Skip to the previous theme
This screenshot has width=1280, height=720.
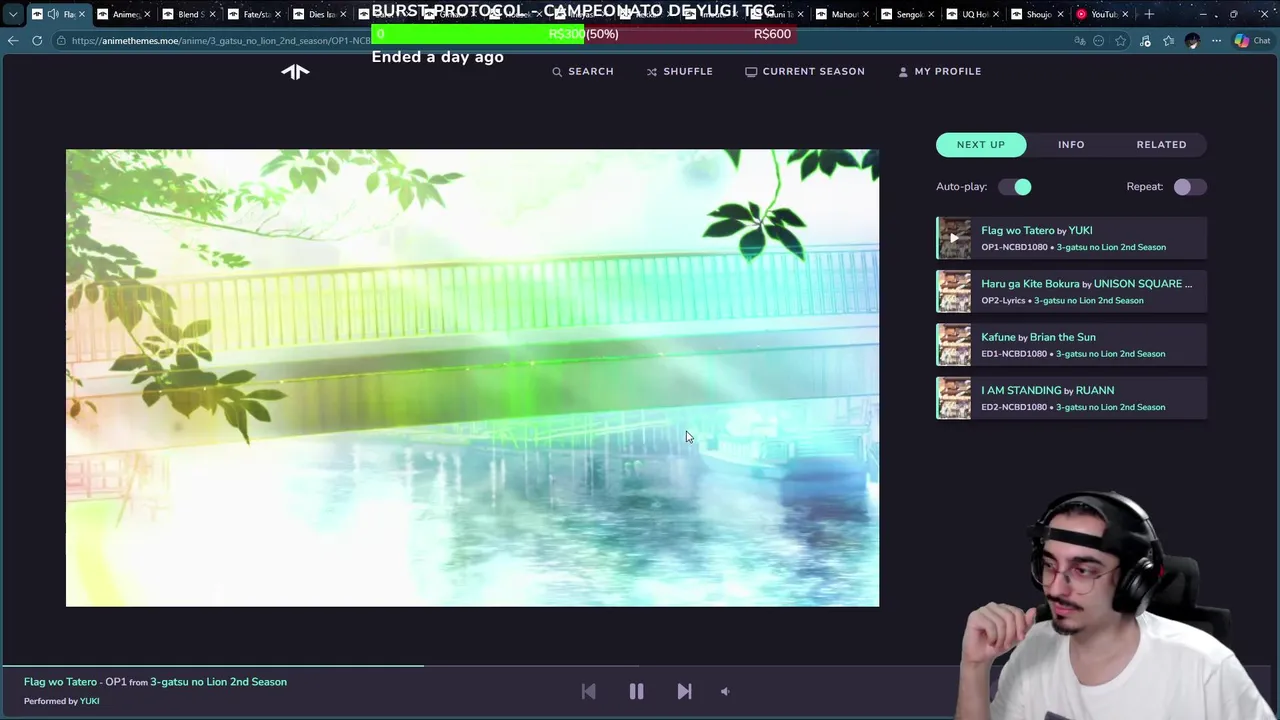(588, 691)
